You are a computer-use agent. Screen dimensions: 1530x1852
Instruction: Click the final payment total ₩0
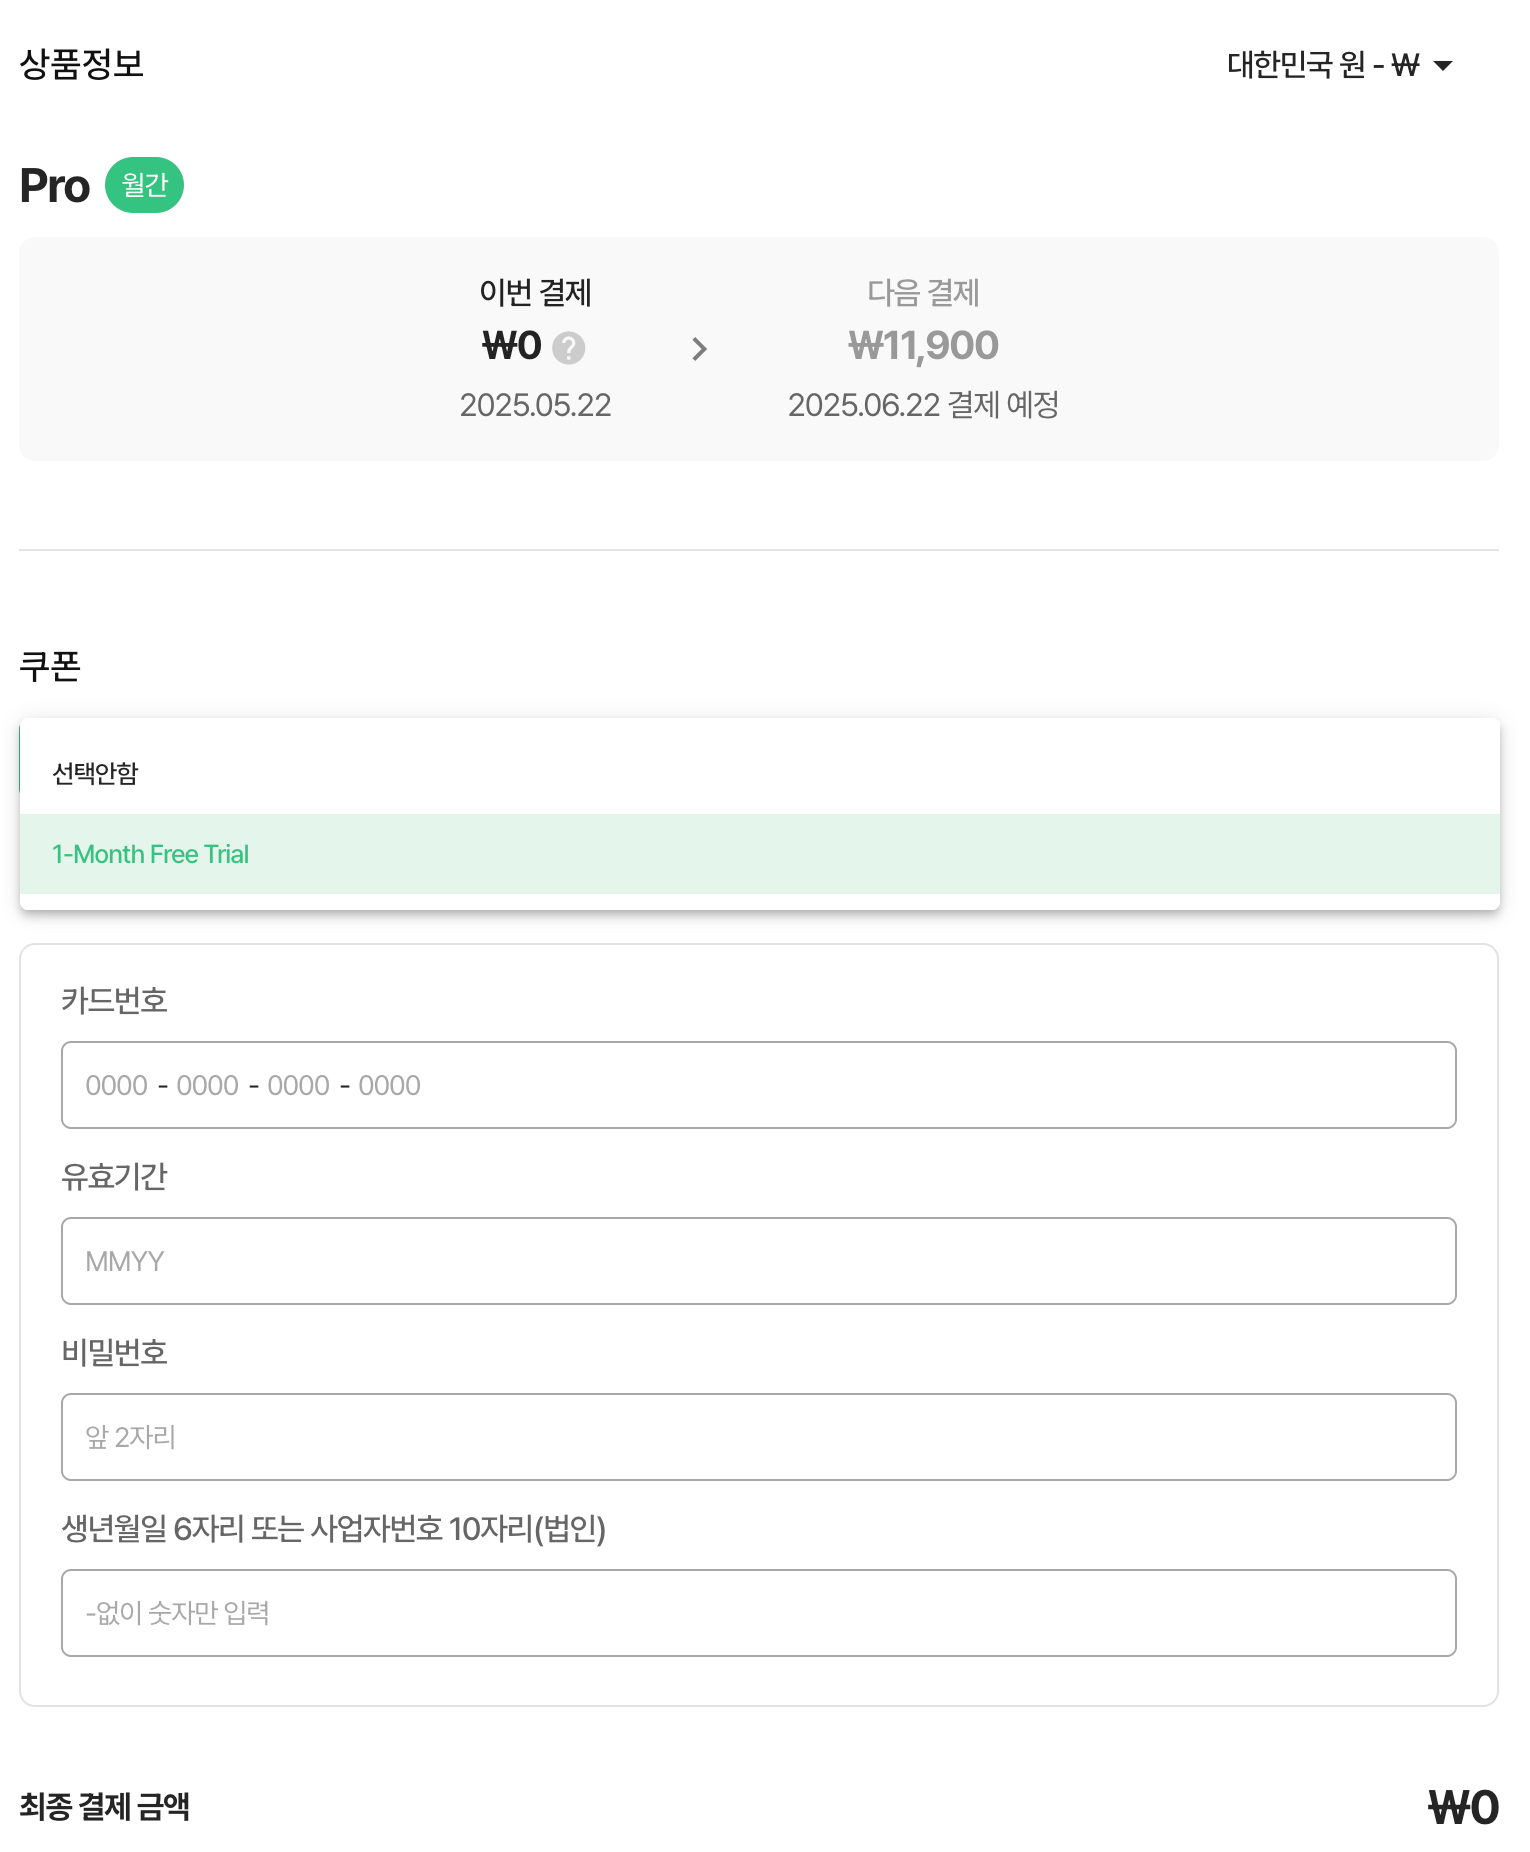pyautogui.click(x=1463, y=1808)
